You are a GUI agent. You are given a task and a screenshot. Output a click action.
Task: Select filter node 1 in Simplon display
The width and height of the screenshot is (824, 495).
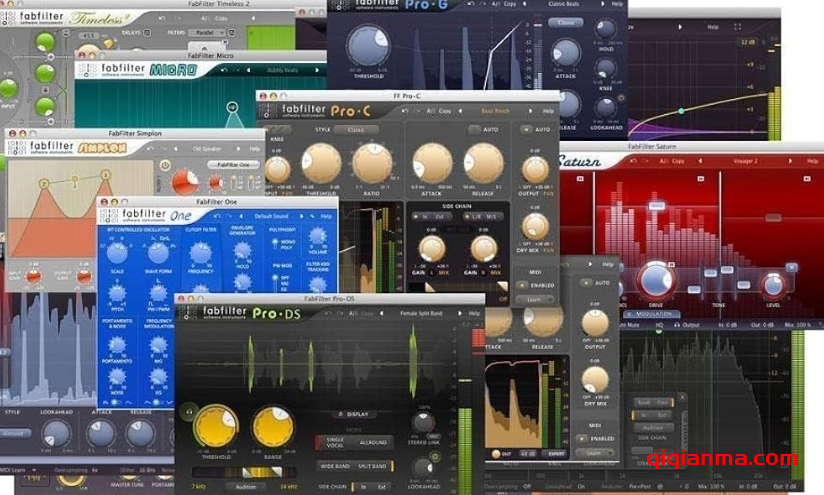point(106,174)
